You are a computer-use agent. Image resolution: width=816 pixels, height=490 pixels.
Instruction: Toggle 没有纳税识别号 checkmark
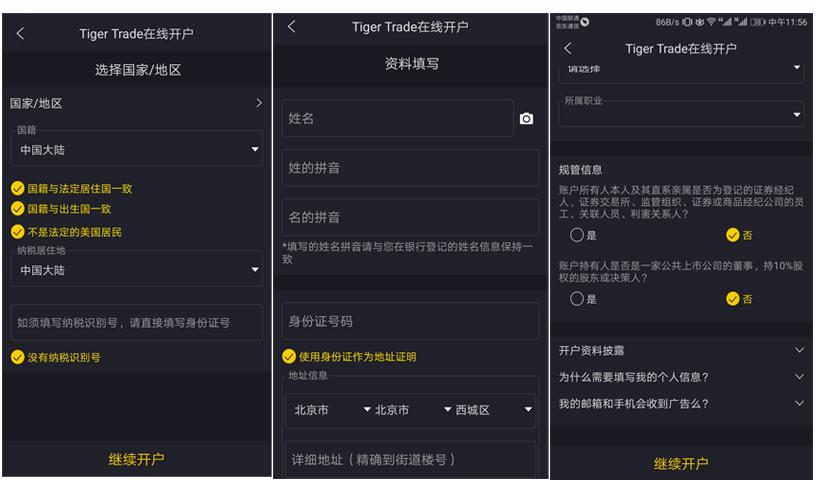coord(18,357)
